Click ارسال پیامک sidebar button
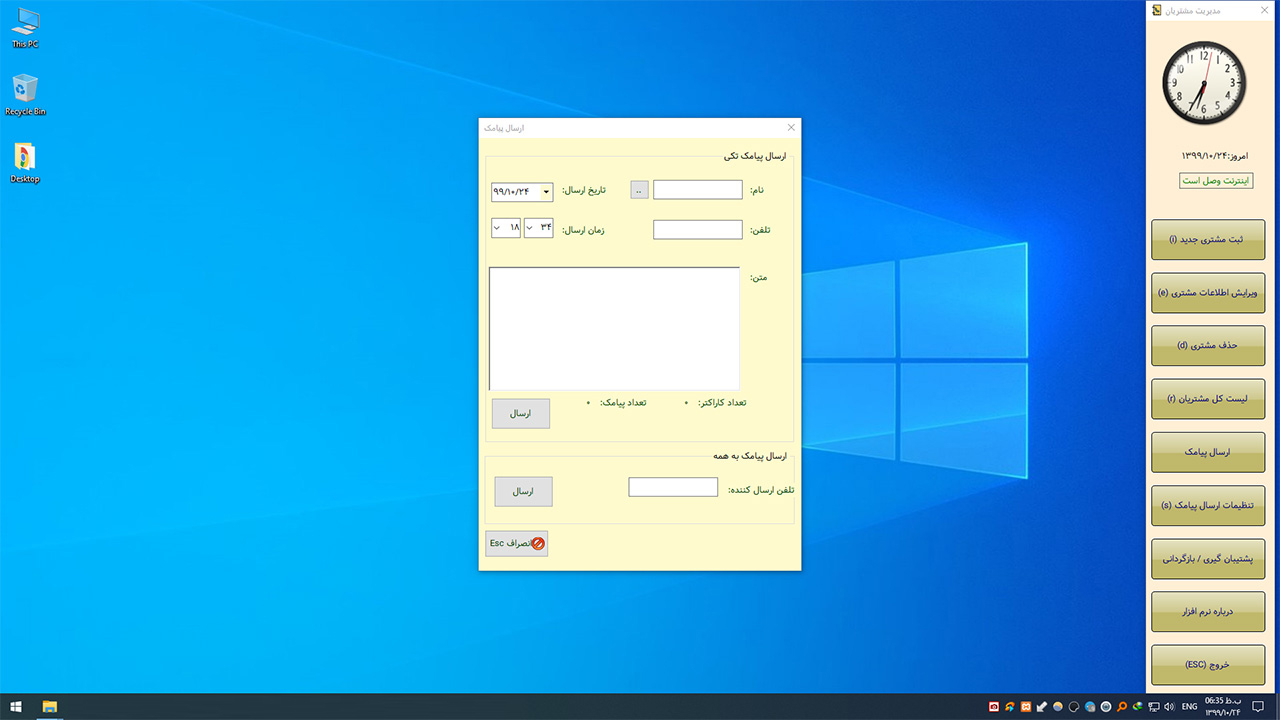The image size is (1280, 720). (1208, 452)
